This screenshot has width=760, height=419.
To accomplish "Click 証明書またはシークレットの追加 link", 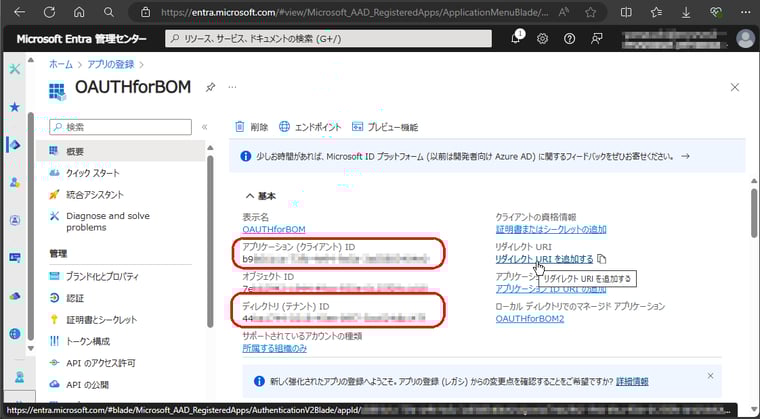I will [x=551, y=229].
